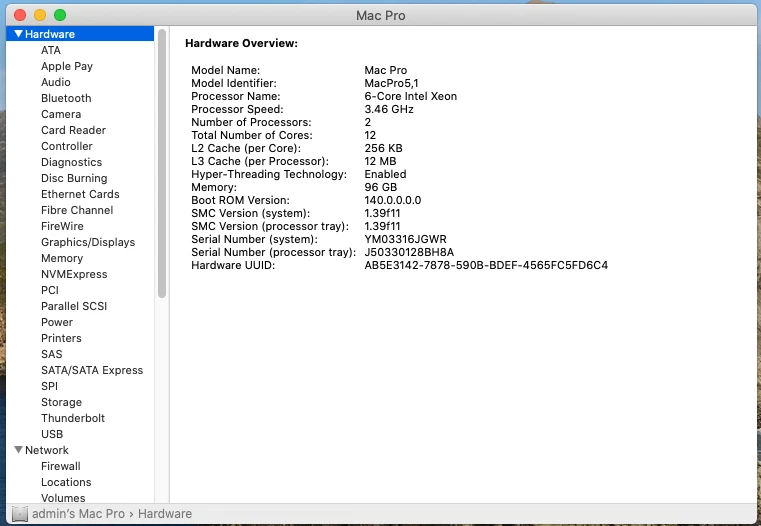Show Bluetooth hardware information
Image resolution: width=761 pixels, height=526 pixels.
pos(66,98)
